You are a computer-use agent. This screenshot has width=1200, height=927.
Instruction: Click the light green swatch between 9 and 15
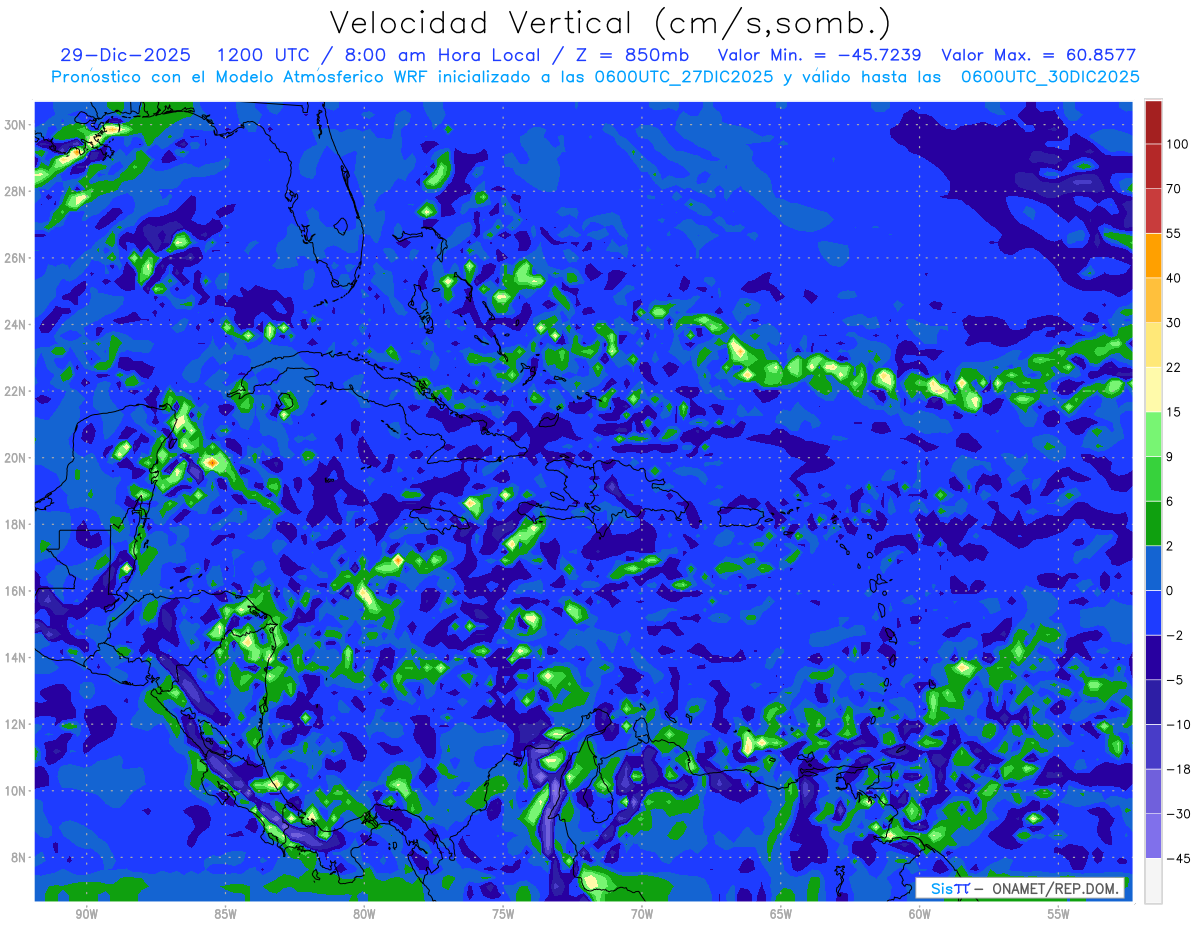pyautogui.click(x=1153, y=434)
